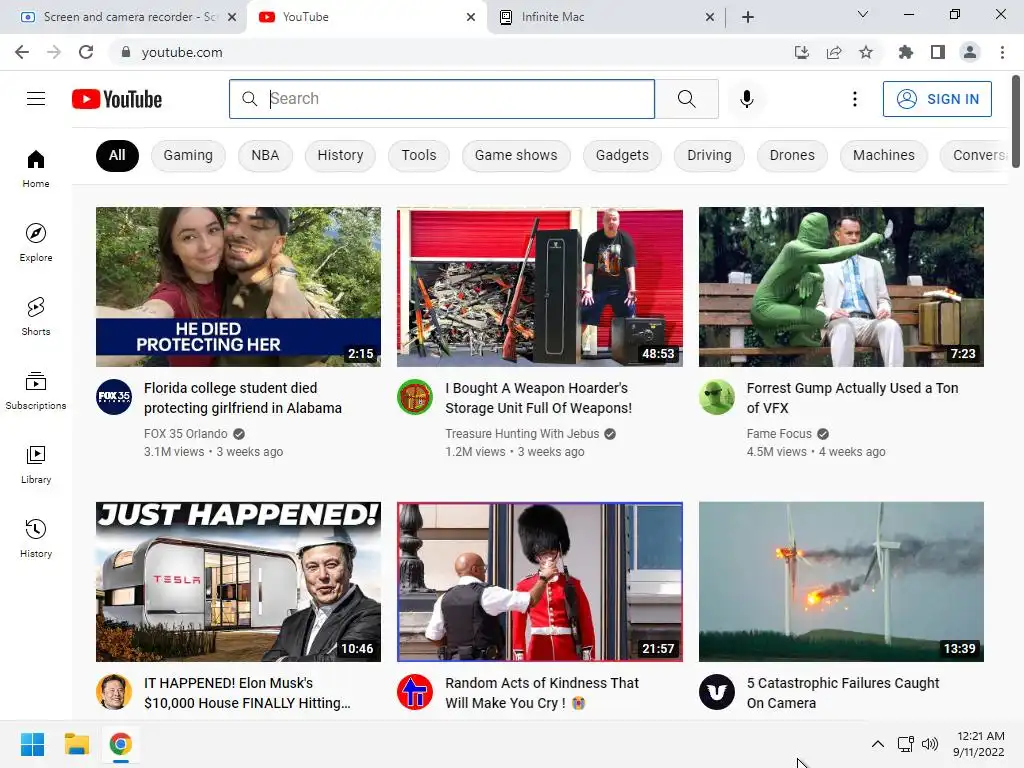
Task: Click the youtube.com address bar
Action: 451,52
